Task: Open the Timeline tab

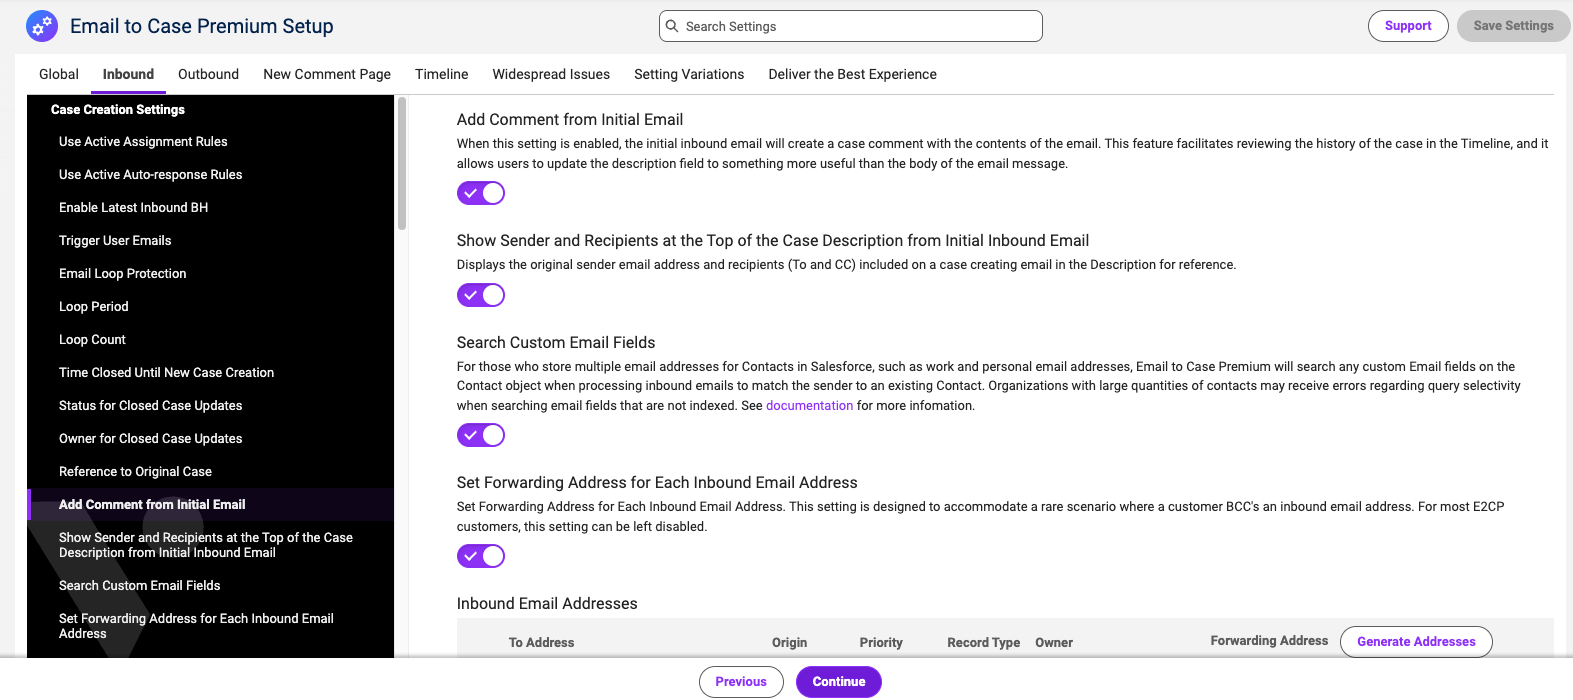Action: 442,74
